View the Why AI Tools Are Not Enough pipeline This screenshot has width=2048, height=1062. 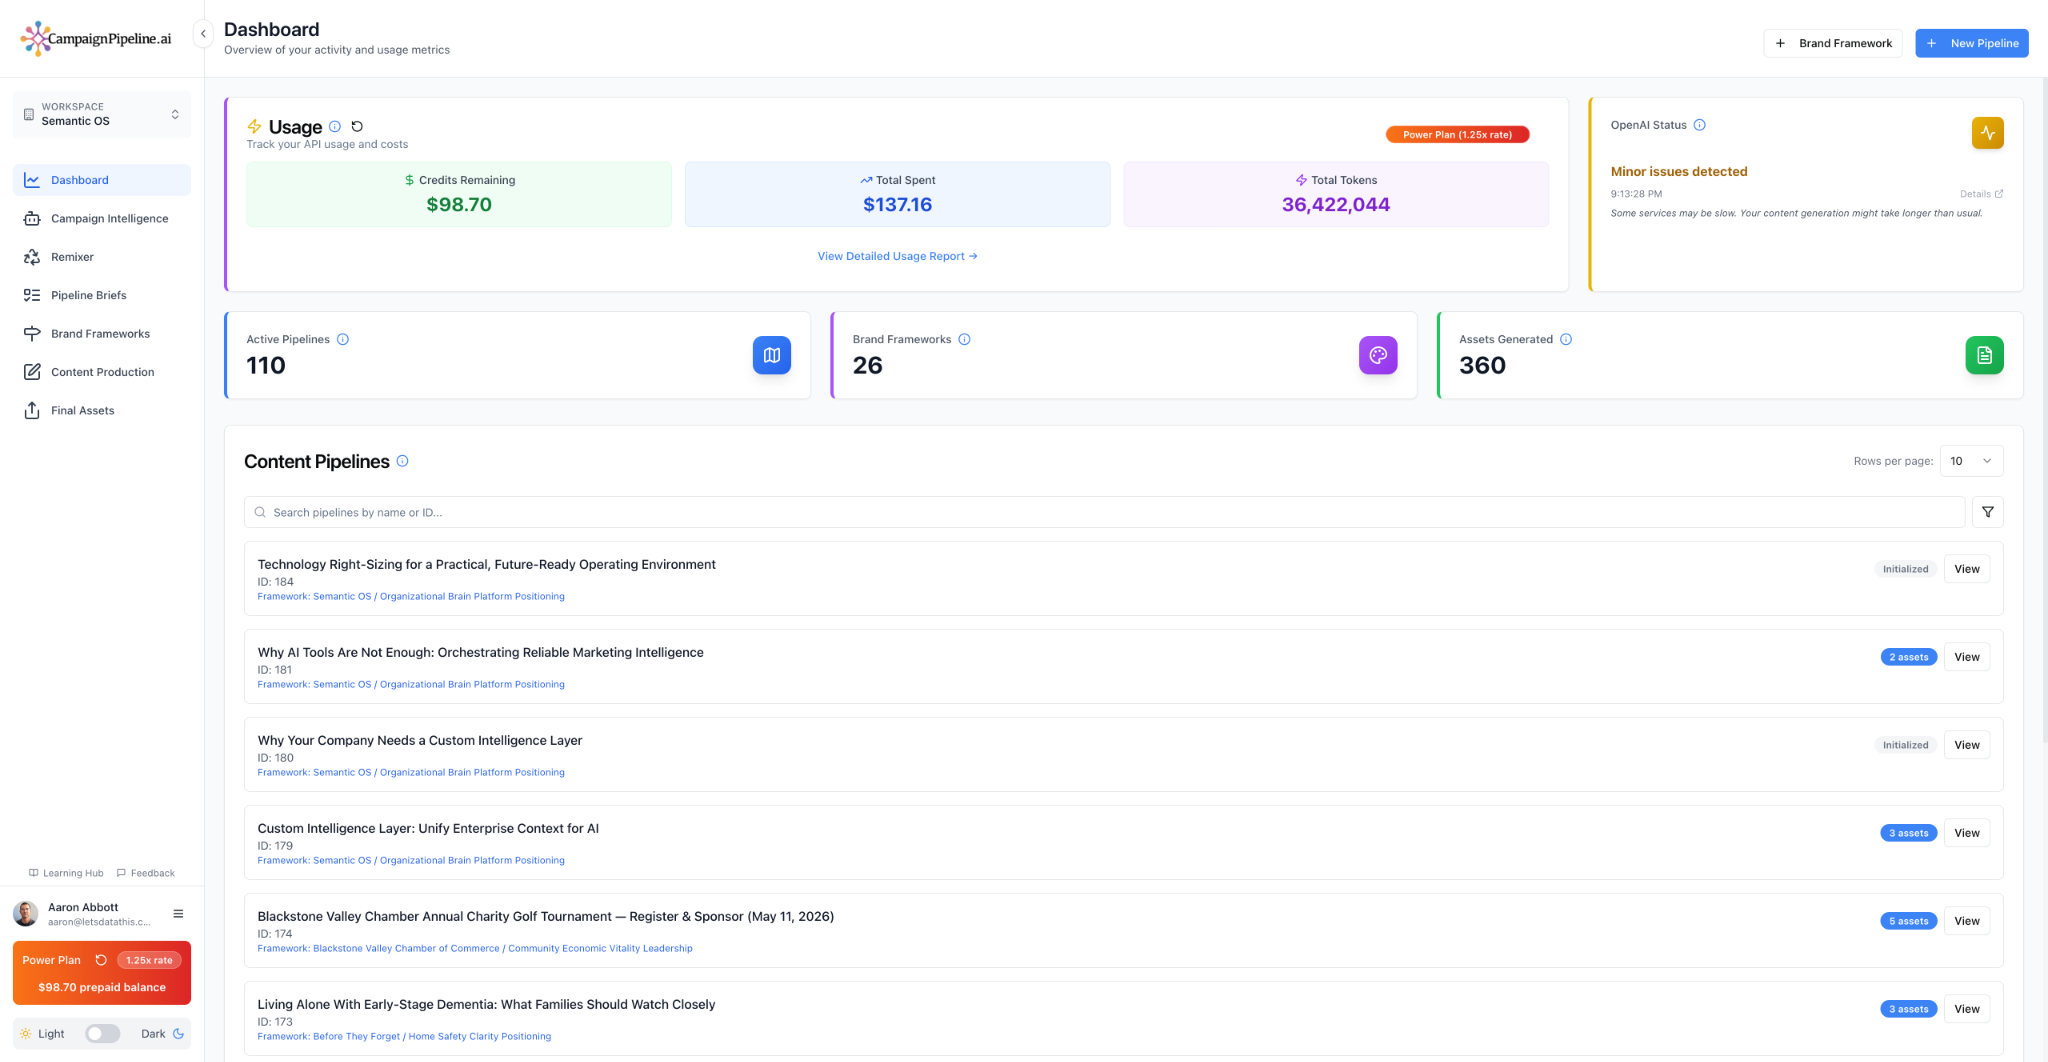[x=1966, y=657]
